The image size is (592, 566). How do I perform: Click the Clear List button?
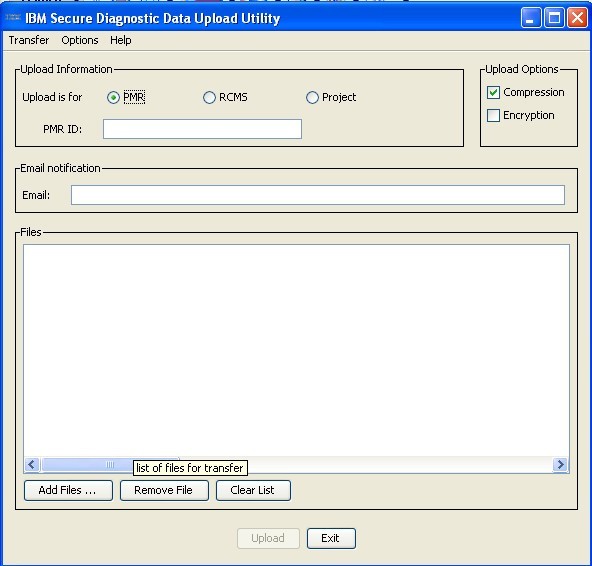click(253, 490)
